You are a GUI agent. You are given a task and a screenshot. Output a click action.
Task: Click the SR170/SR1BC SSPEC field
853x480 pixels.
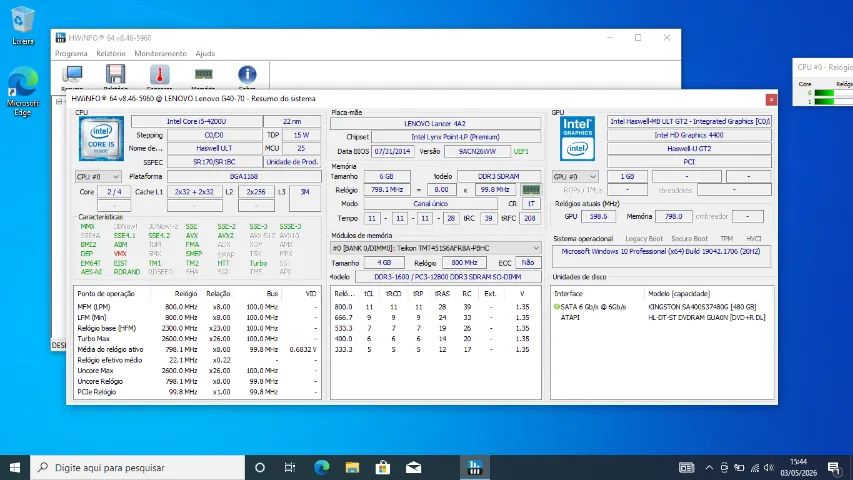pos(214,162)
